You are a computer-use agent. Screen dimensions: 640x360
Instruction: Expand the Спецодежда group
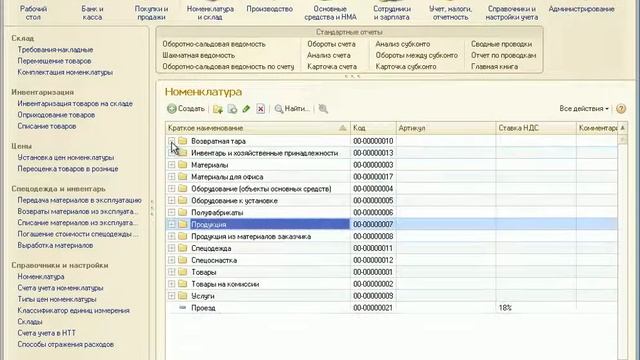[171, 248]
